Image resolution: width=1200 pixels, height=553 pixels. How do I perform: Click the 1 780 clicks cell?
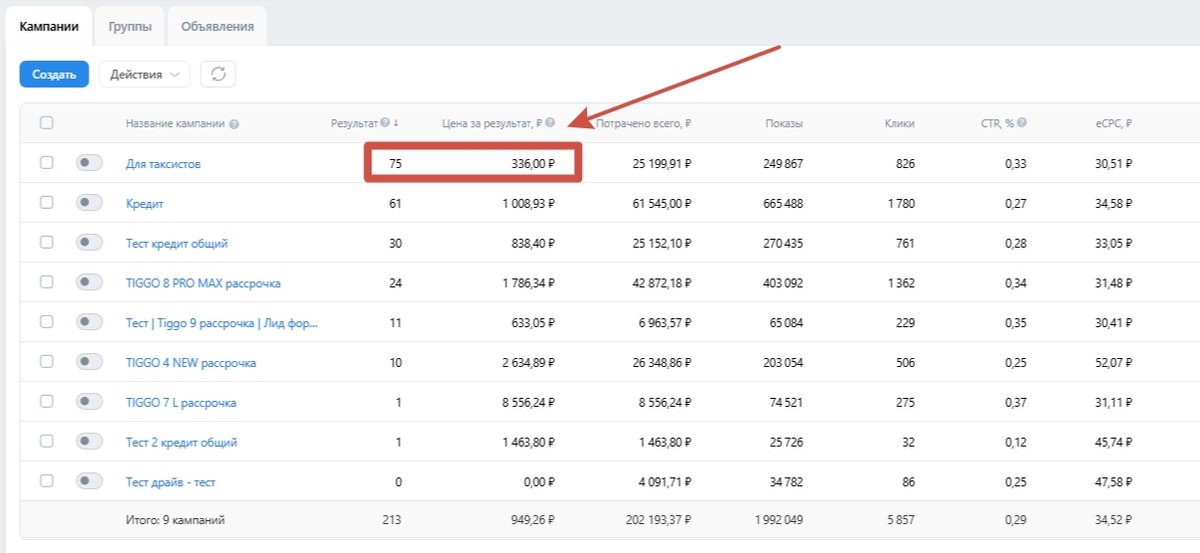click(900, 204)
